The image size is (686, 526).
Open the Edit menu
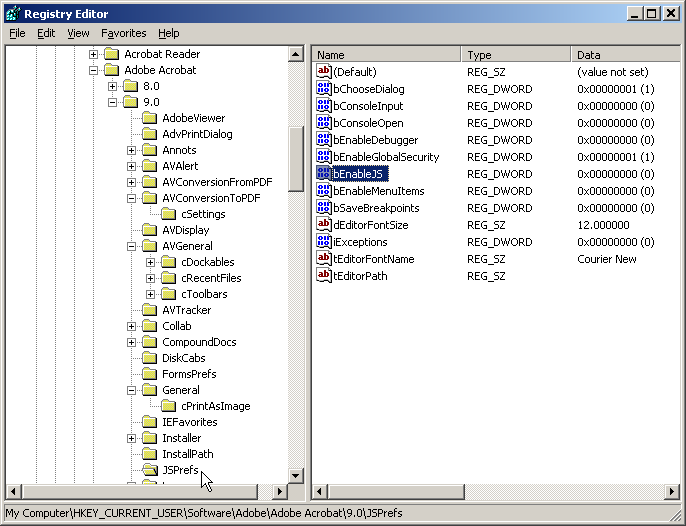click(46, 33)
